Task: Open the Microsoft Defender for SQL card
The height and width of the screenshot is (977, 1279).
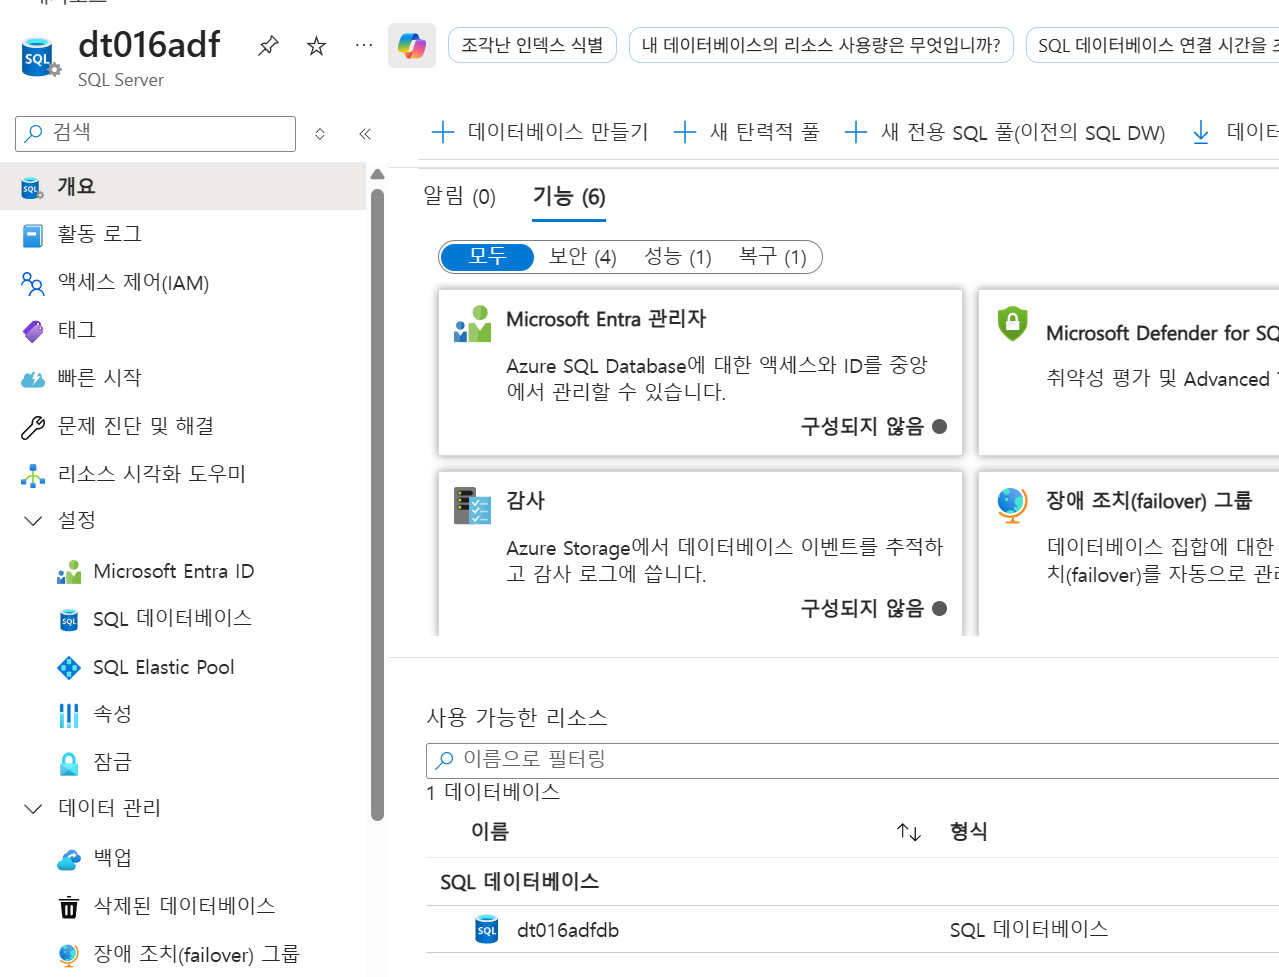Action: [1129, 372]
